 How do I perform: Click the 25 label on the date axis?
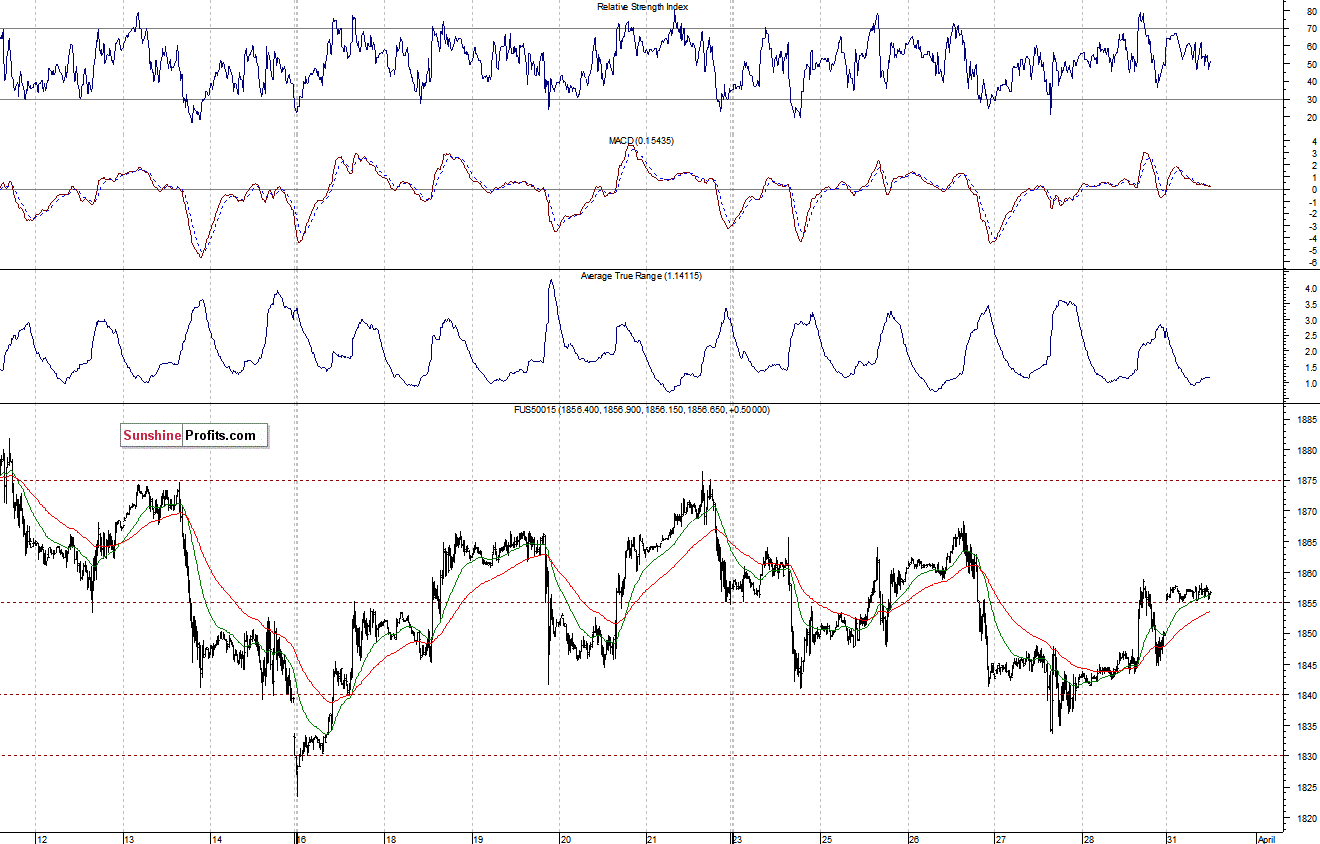(x=826, y=838)
